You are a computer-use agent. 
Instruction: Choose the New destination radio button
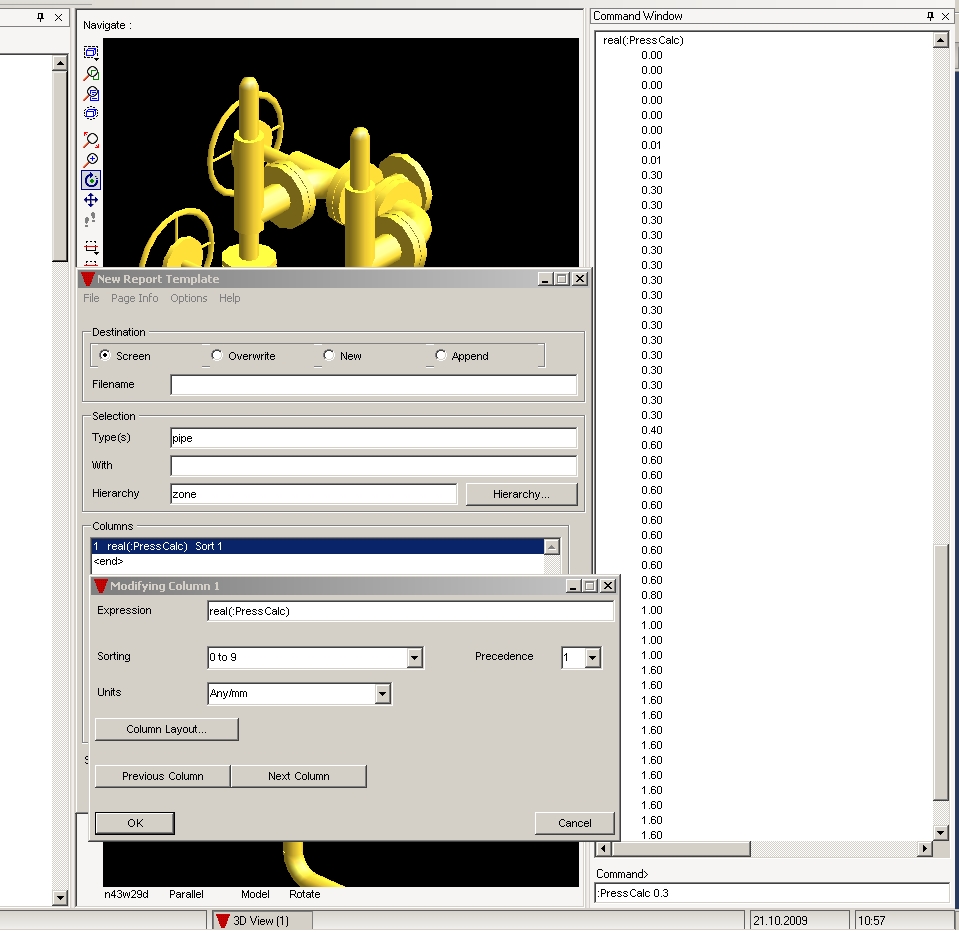328,355
